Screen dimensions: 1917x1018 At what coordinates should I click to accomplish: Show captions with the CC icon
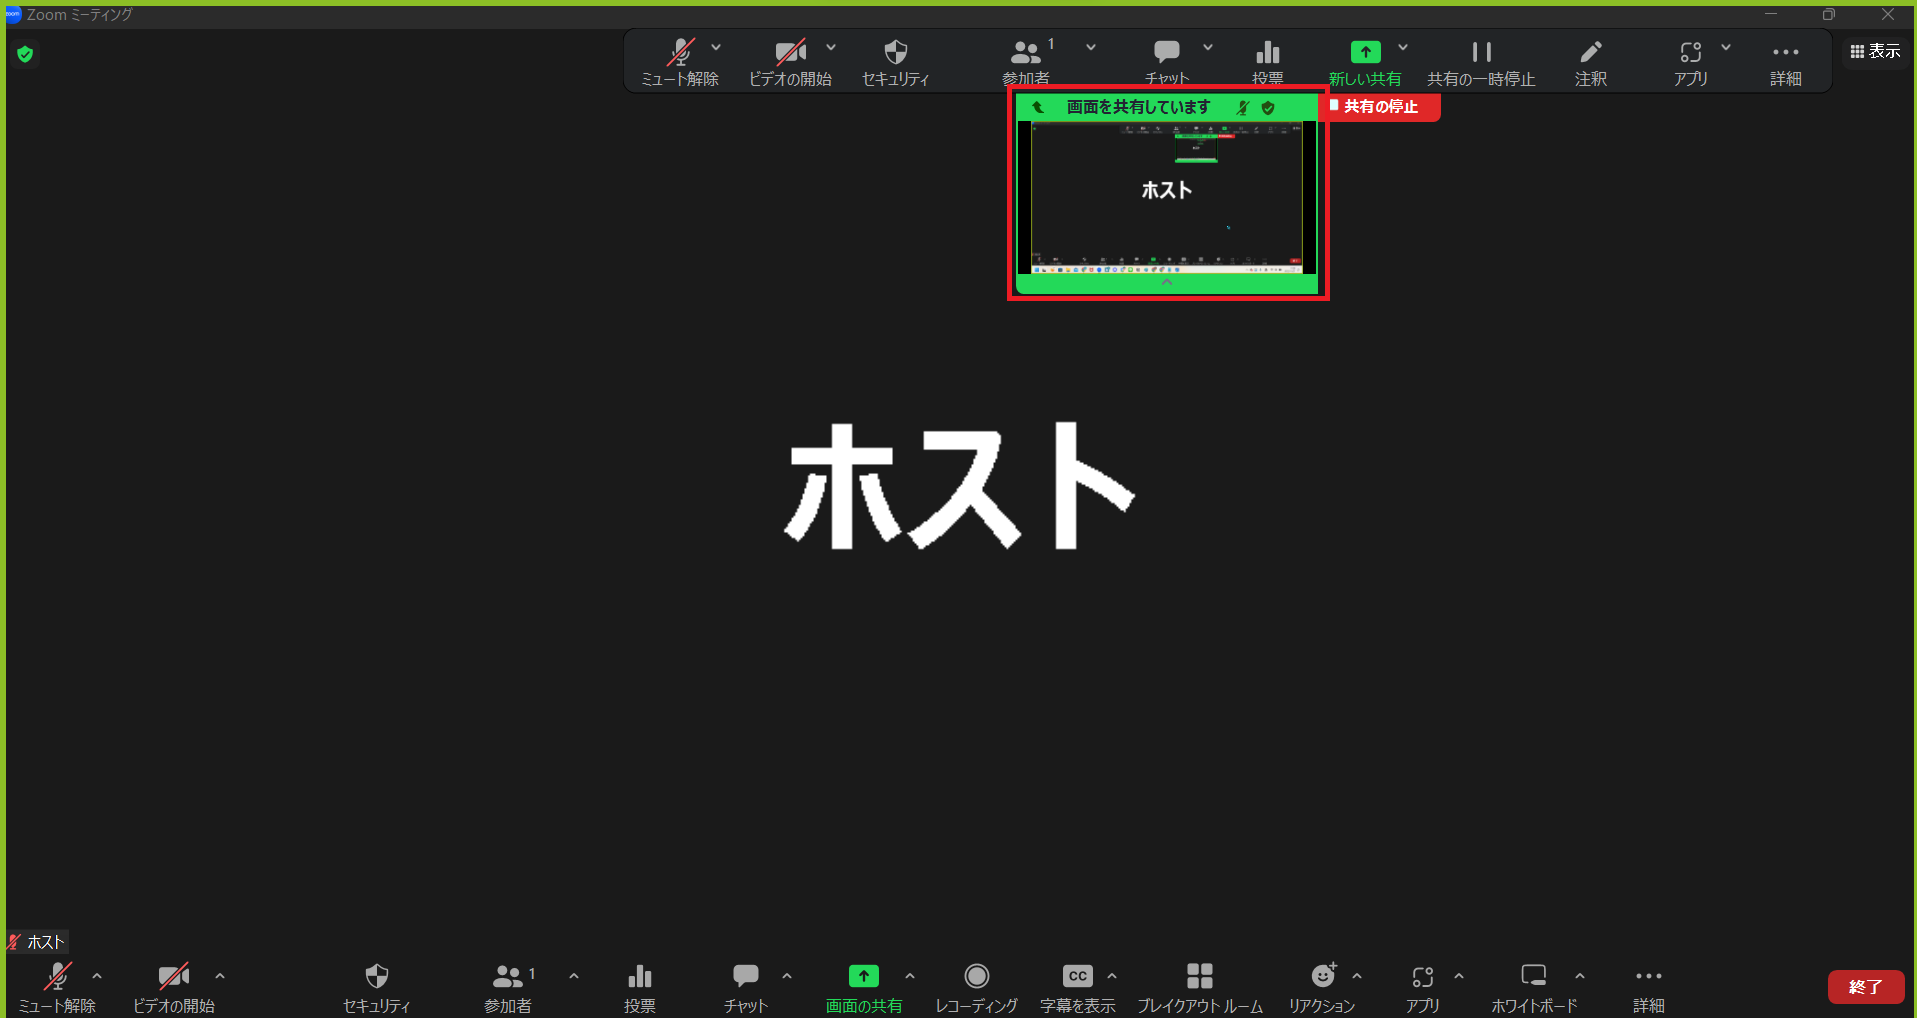click(x=1077, y=977)
